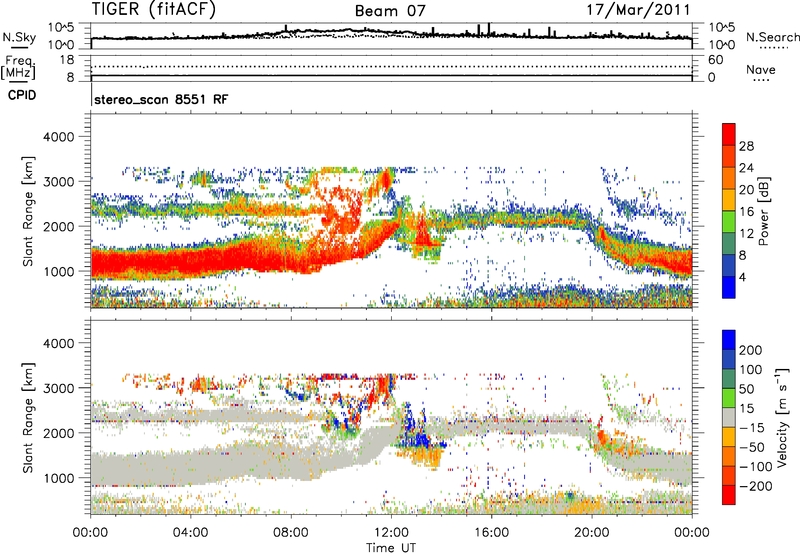Select the '200' value on velocity colorbar

[751, 350]
